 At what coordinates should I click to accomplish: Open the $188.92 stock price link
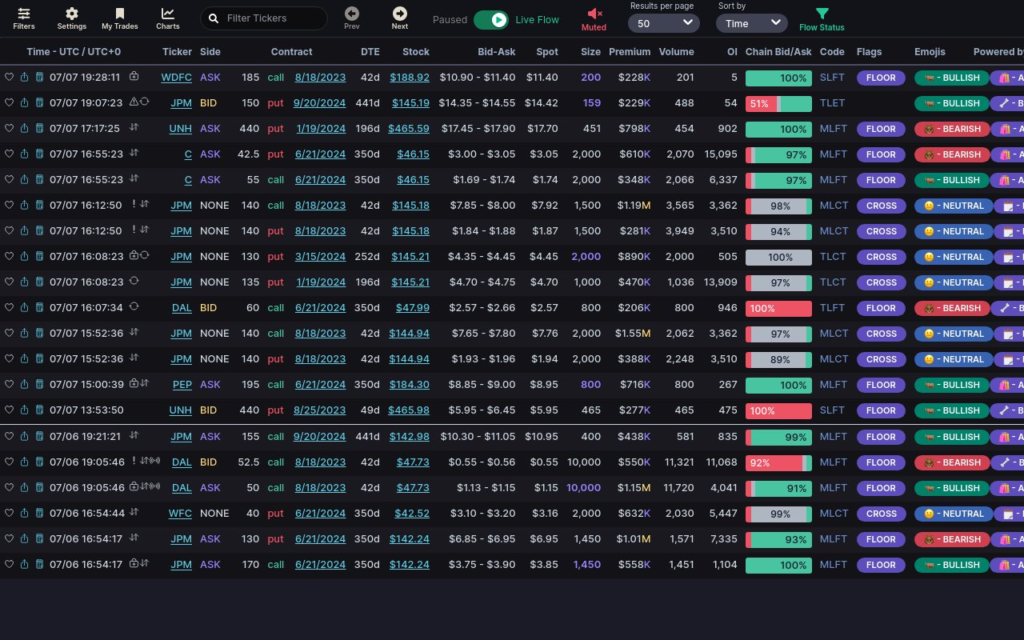[x=409, y=77]
